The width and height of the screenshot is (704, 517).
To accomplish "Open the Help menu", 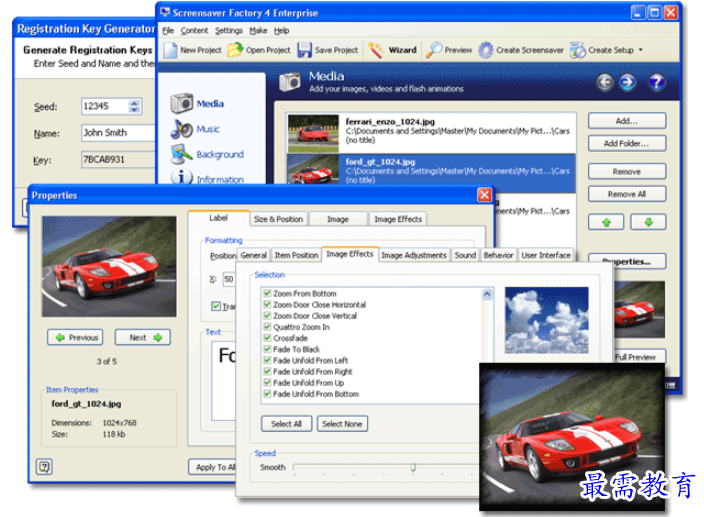I will 282,31.
